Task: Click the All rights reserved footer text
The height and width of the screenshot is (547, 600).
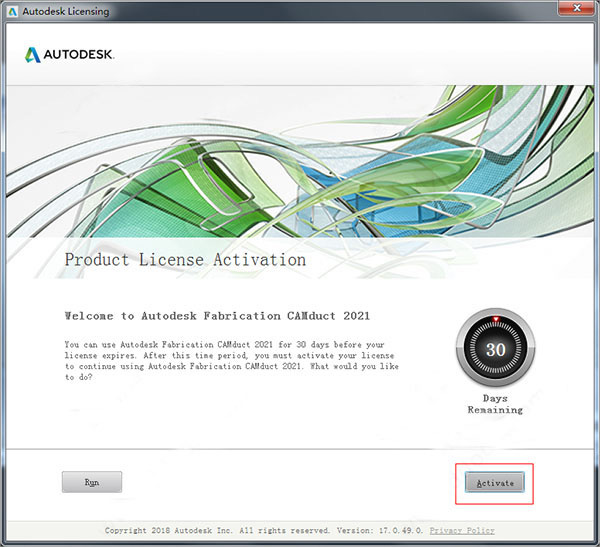Action: point(284,531)
